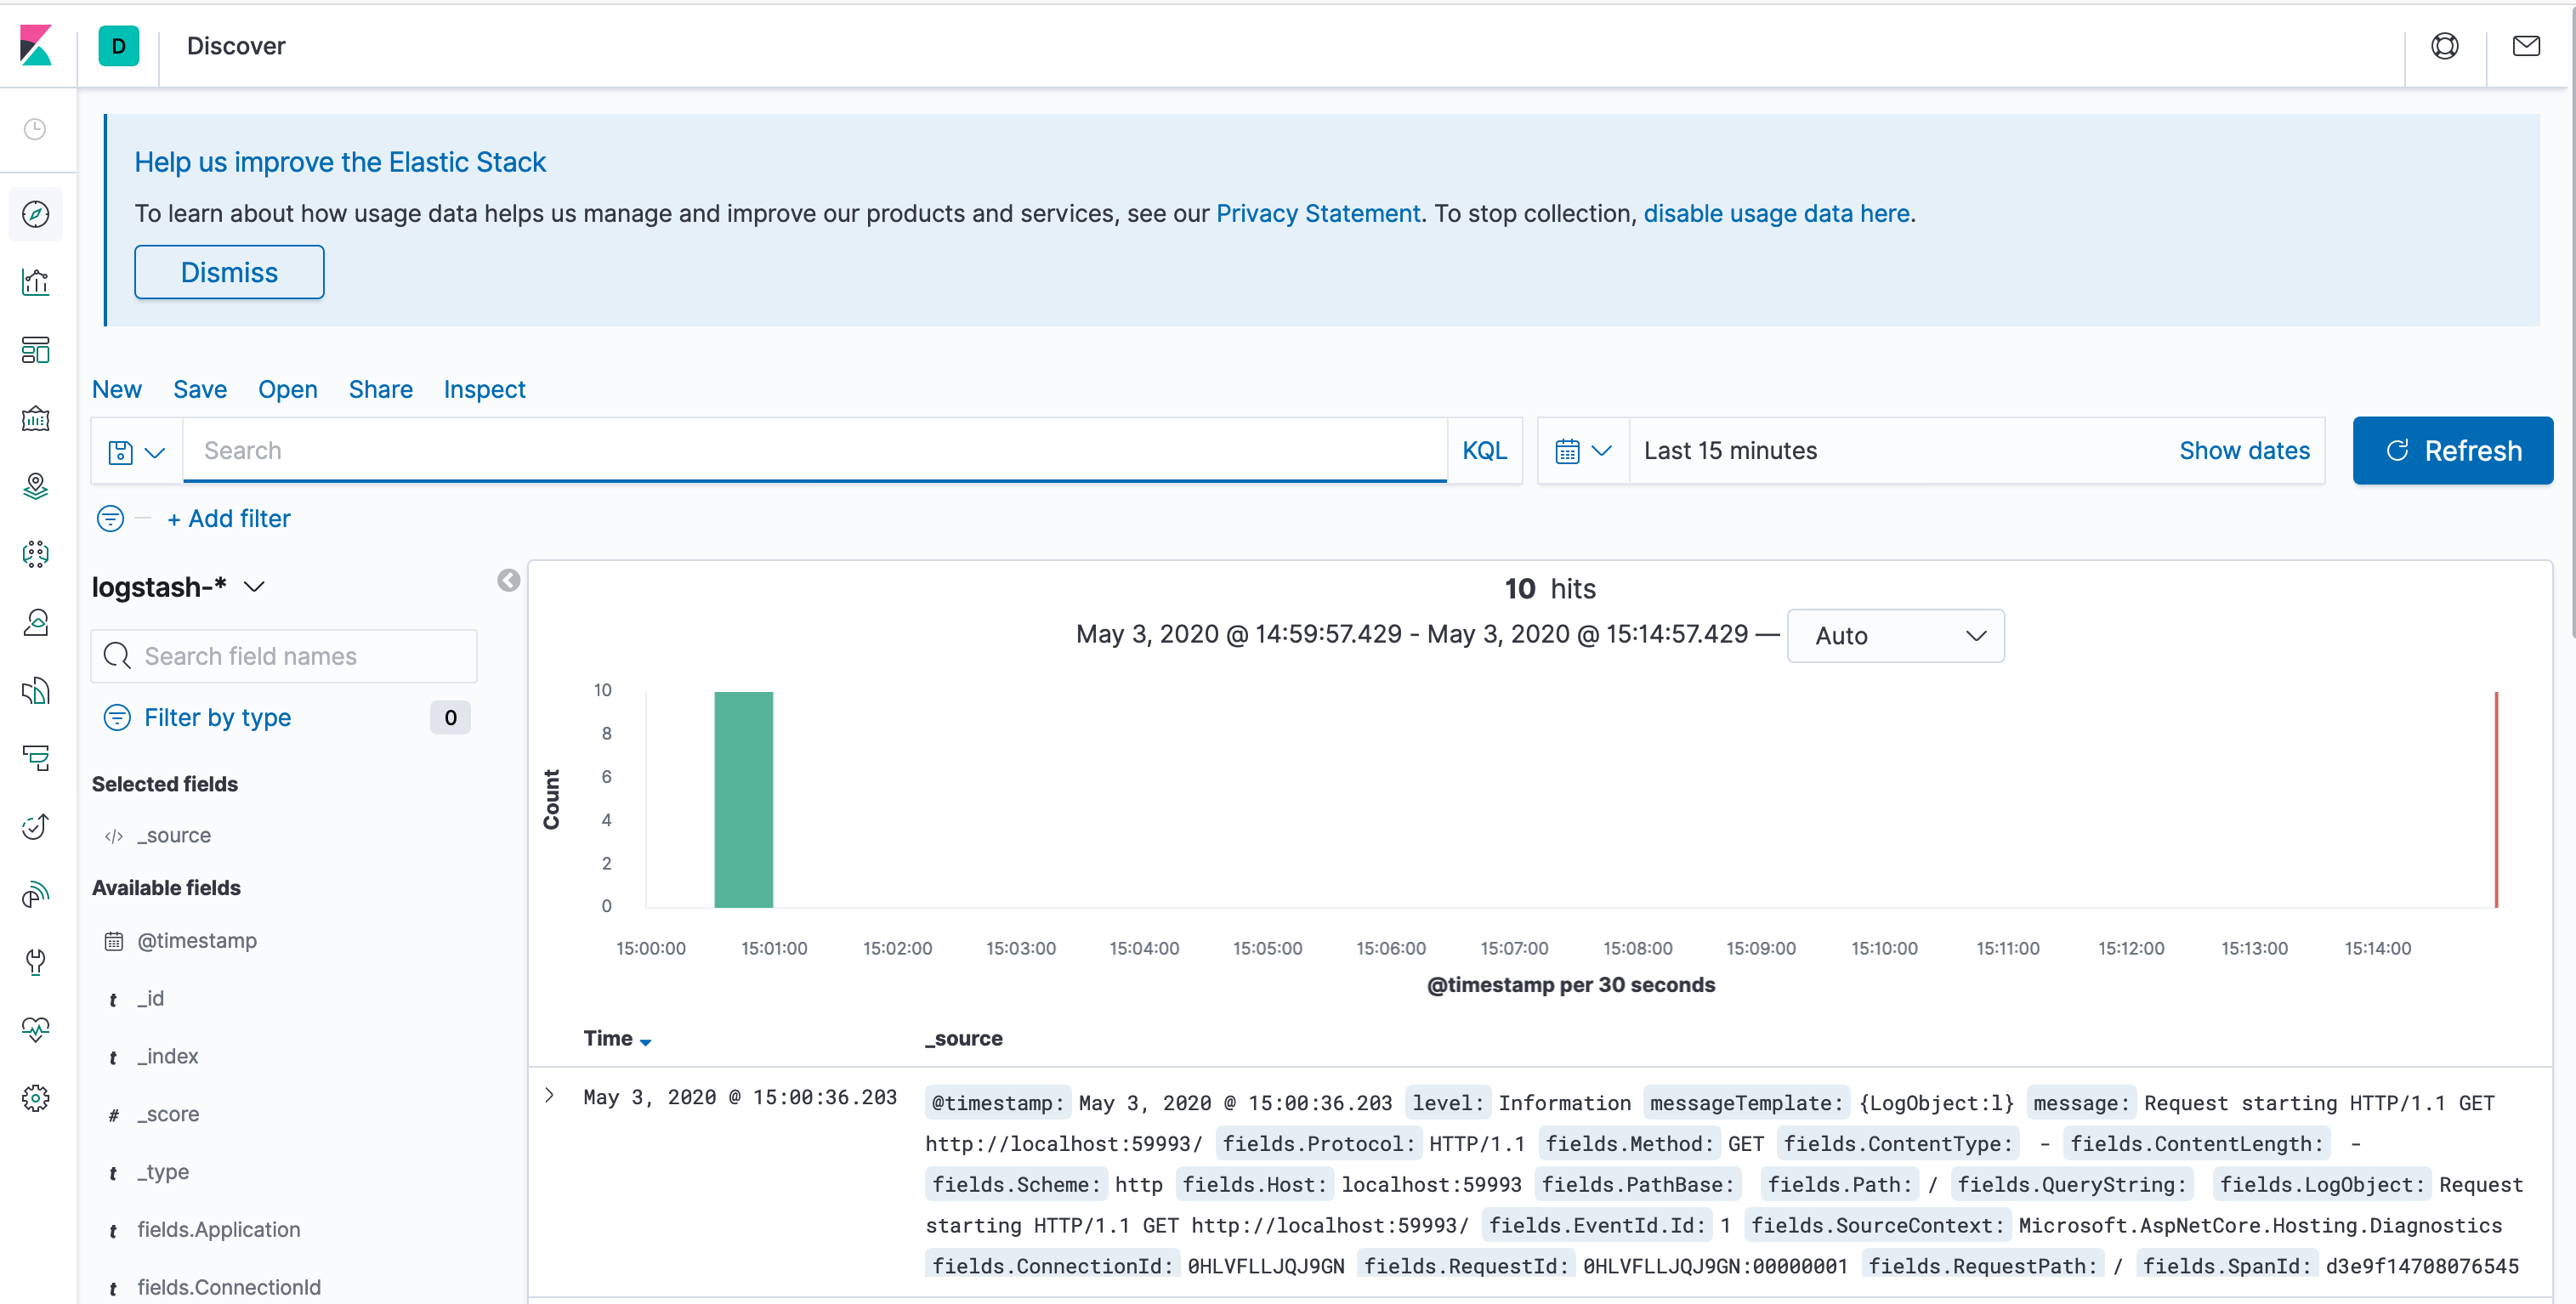Open the default space avatar D
Viewport: 2576px width, 1304px height.
tap(118, 46)
